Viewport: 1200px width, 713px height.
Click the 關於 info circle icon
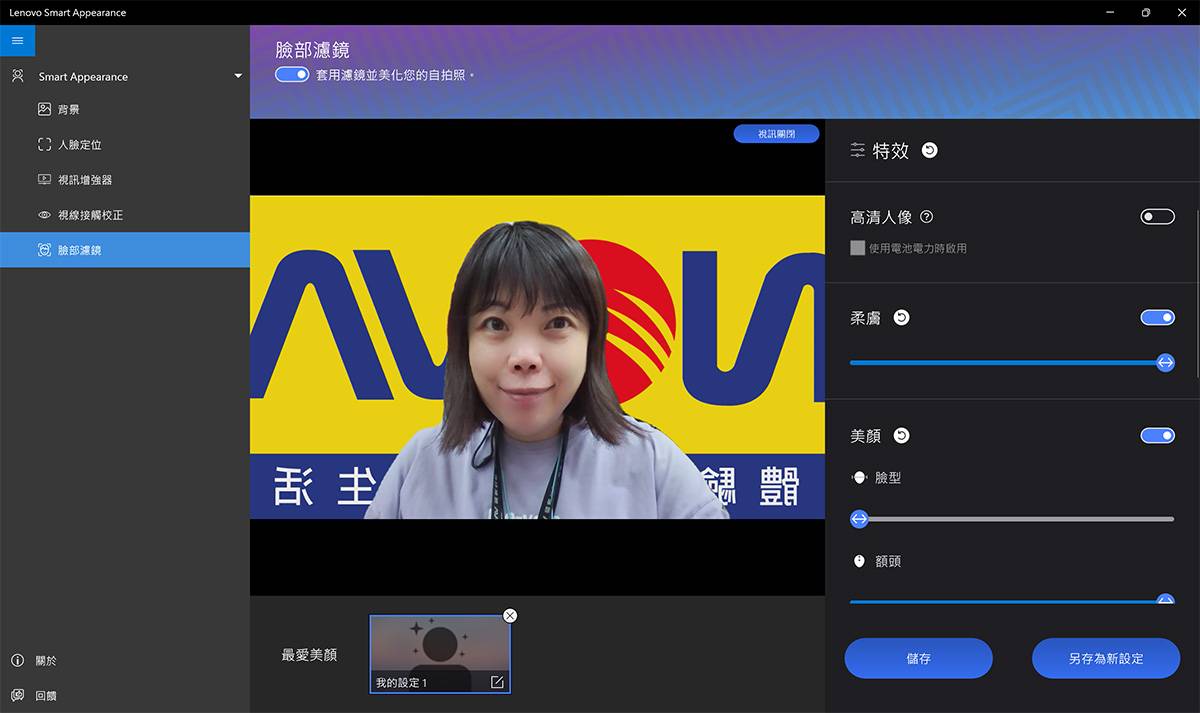[x=17, y=660]
